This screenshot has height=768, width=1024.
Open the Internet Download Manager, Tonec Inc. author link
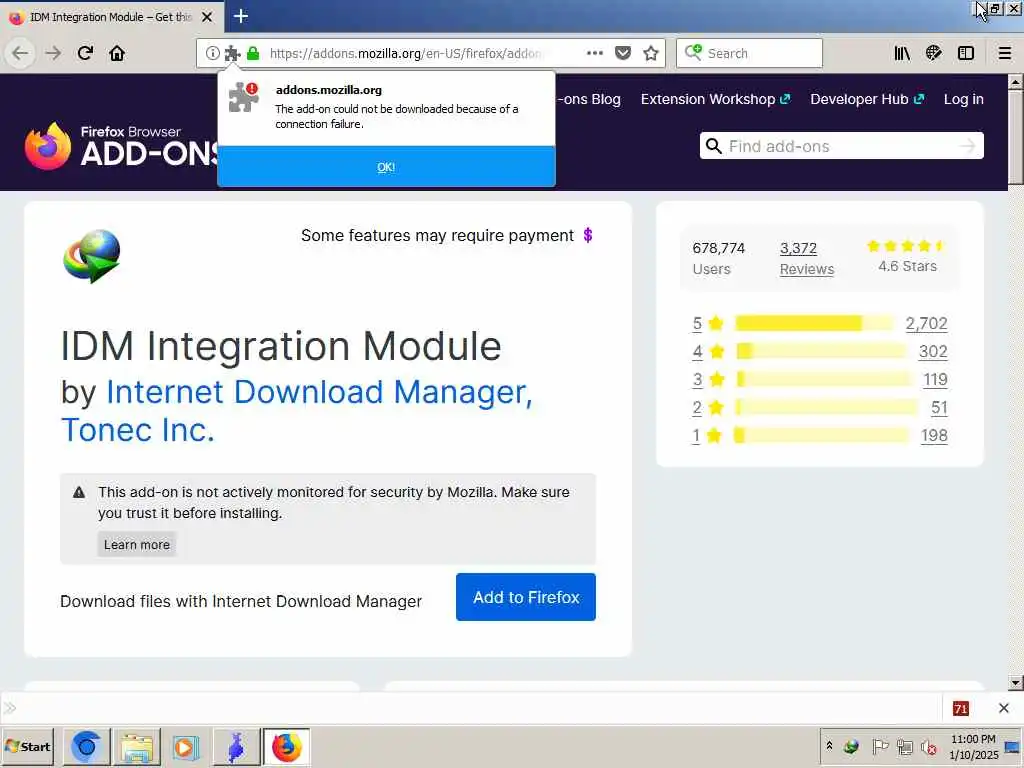pos(296,410)
